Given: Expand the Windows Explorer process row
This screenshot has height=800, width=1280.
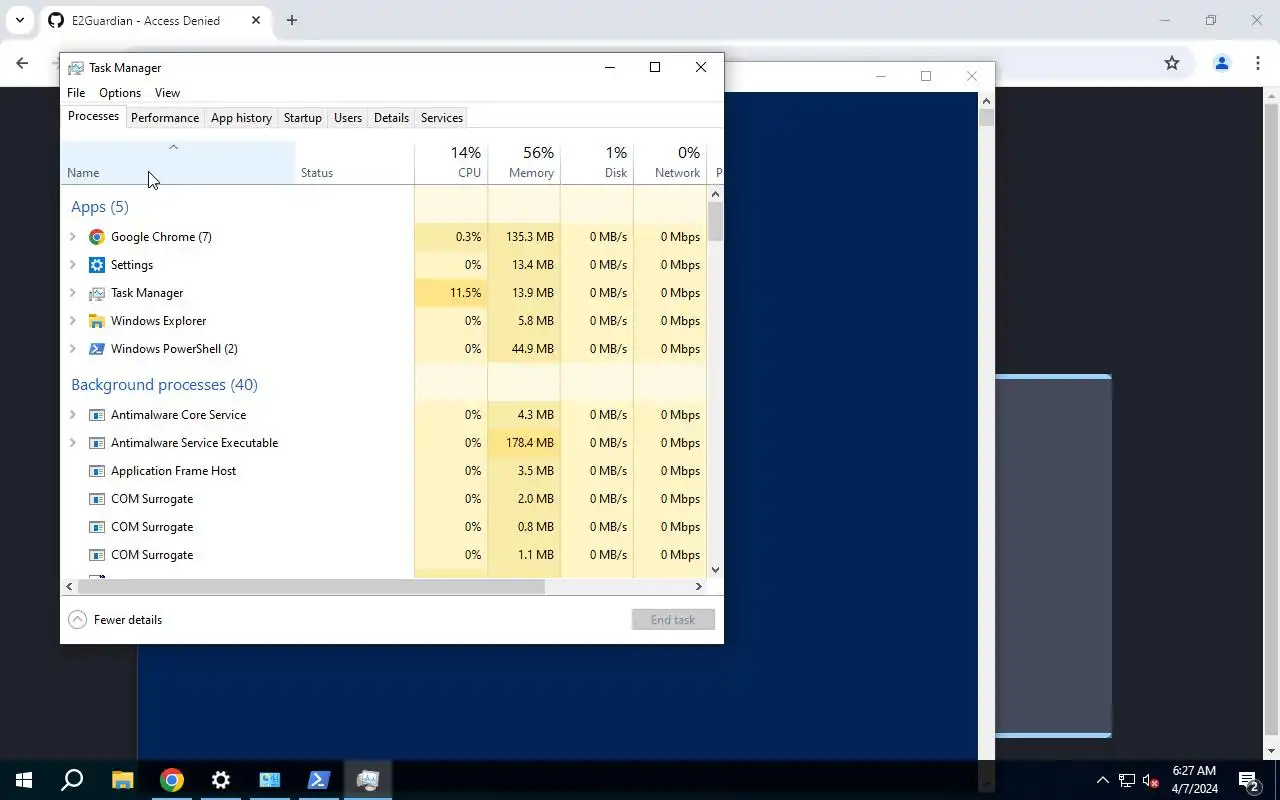Looking at the screenshot, I should (72, 321).
